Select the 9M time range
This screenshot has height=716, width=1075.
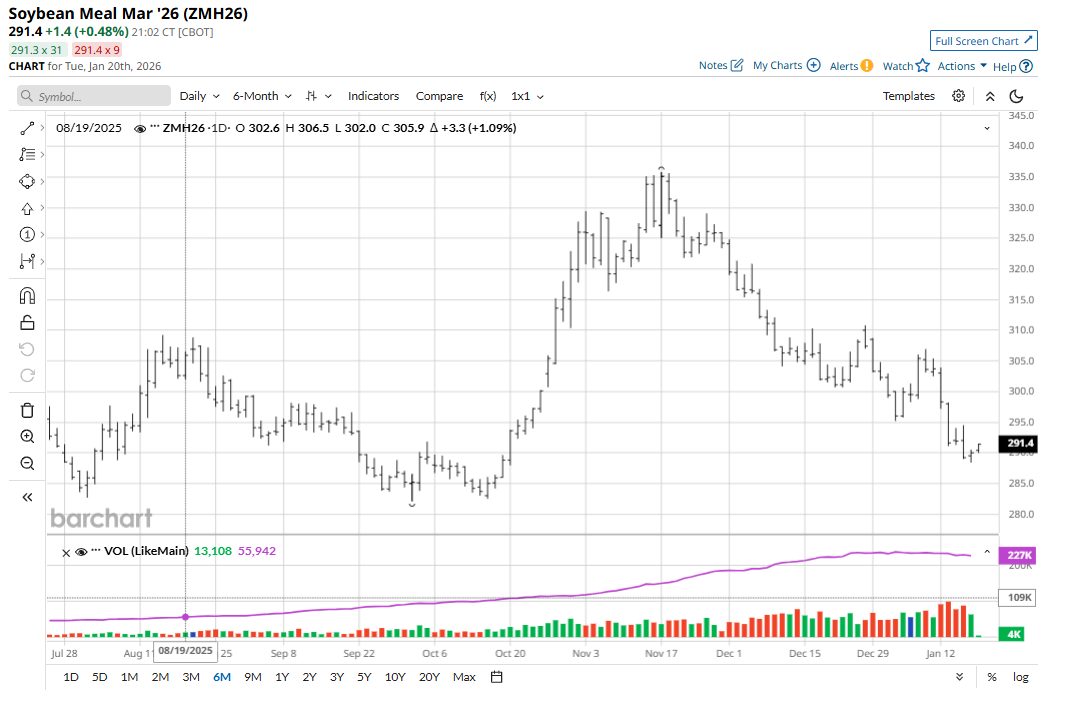point(252,678)
